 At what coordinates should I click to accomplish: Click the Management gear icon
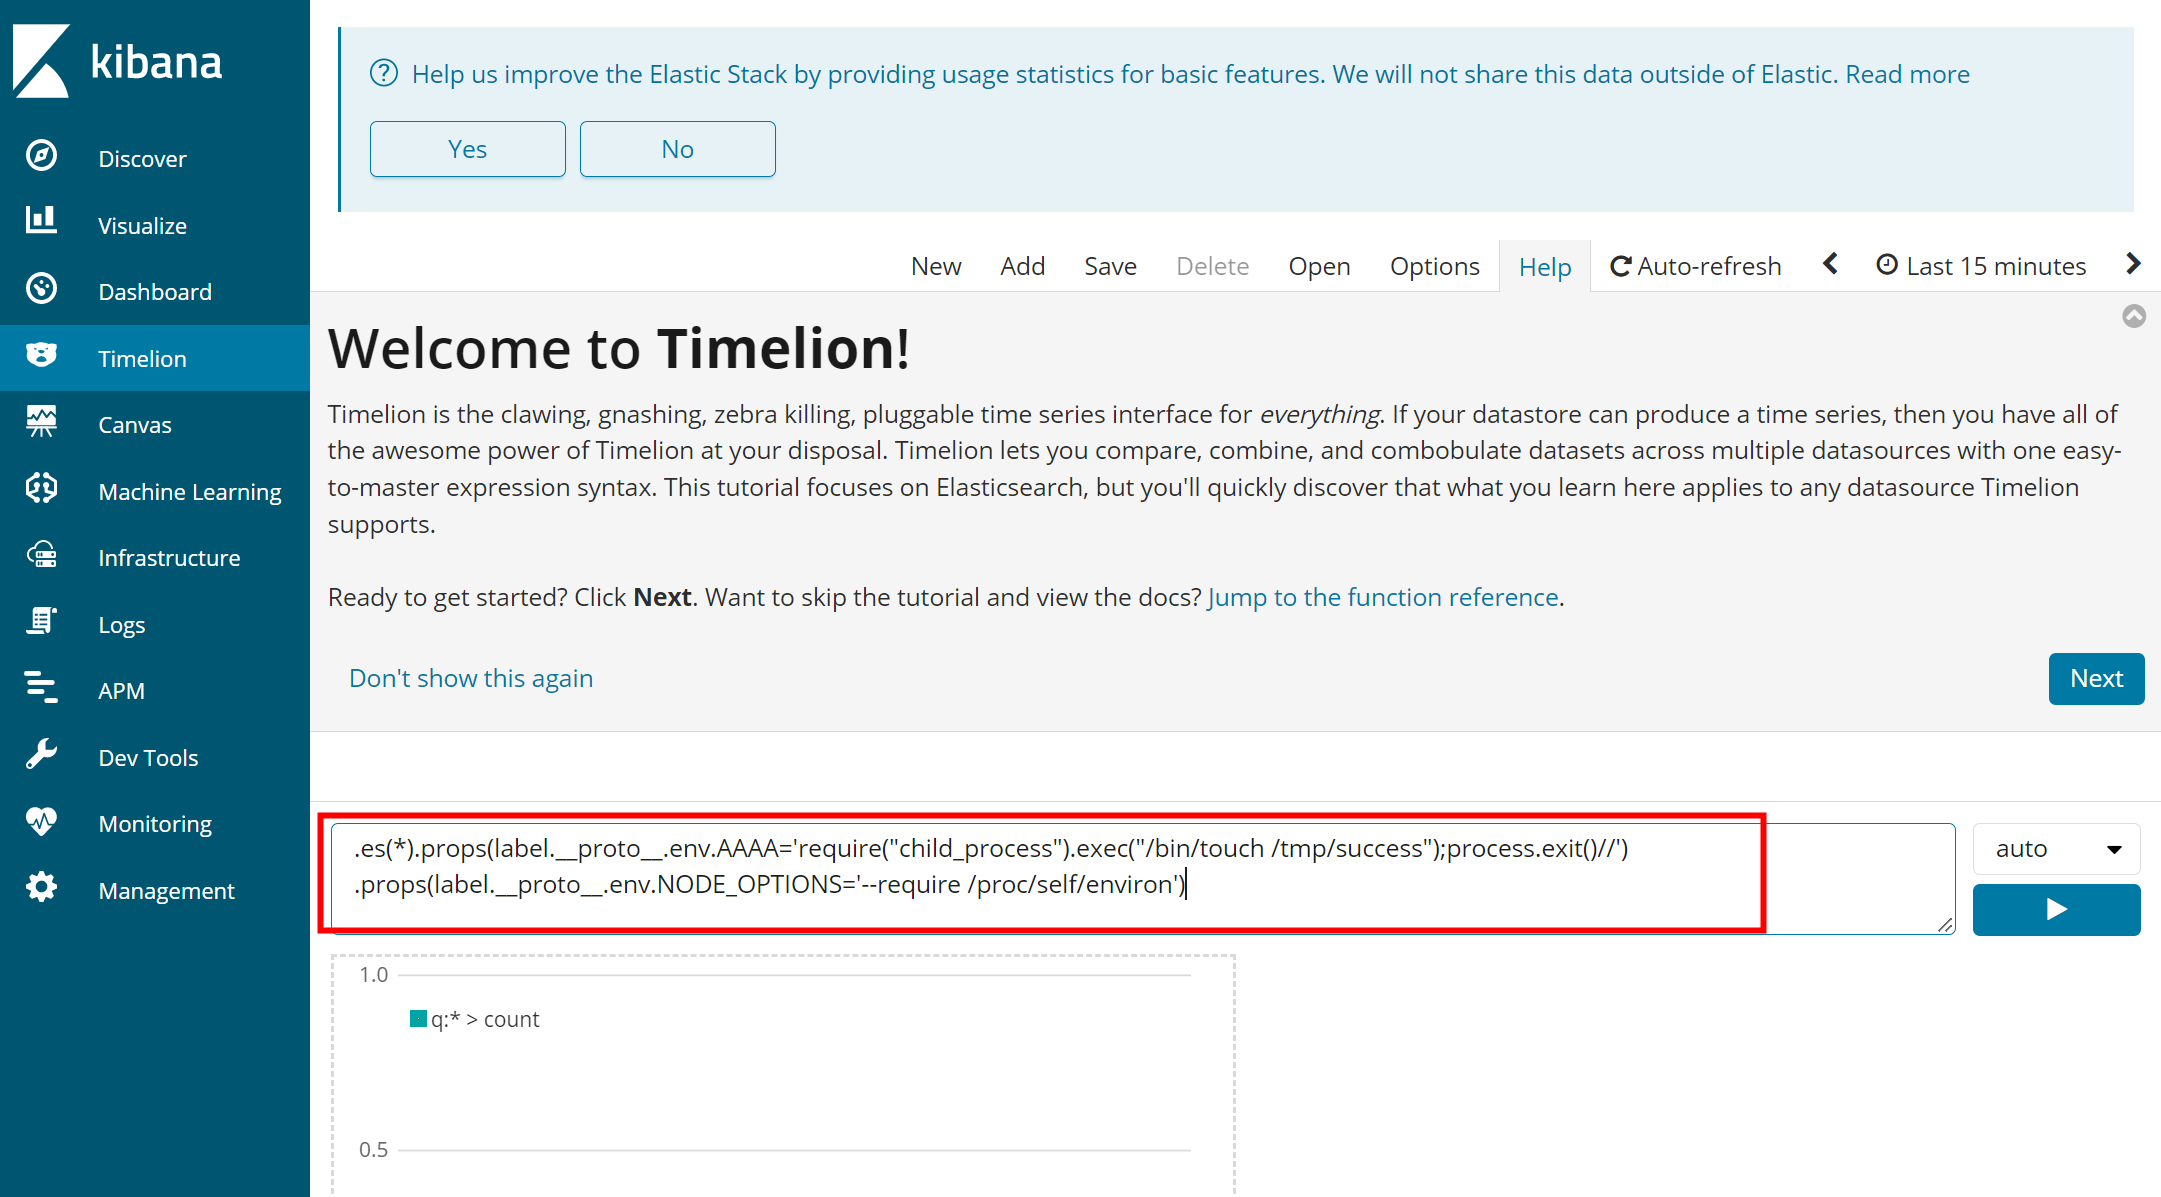[x=41, y=889]
